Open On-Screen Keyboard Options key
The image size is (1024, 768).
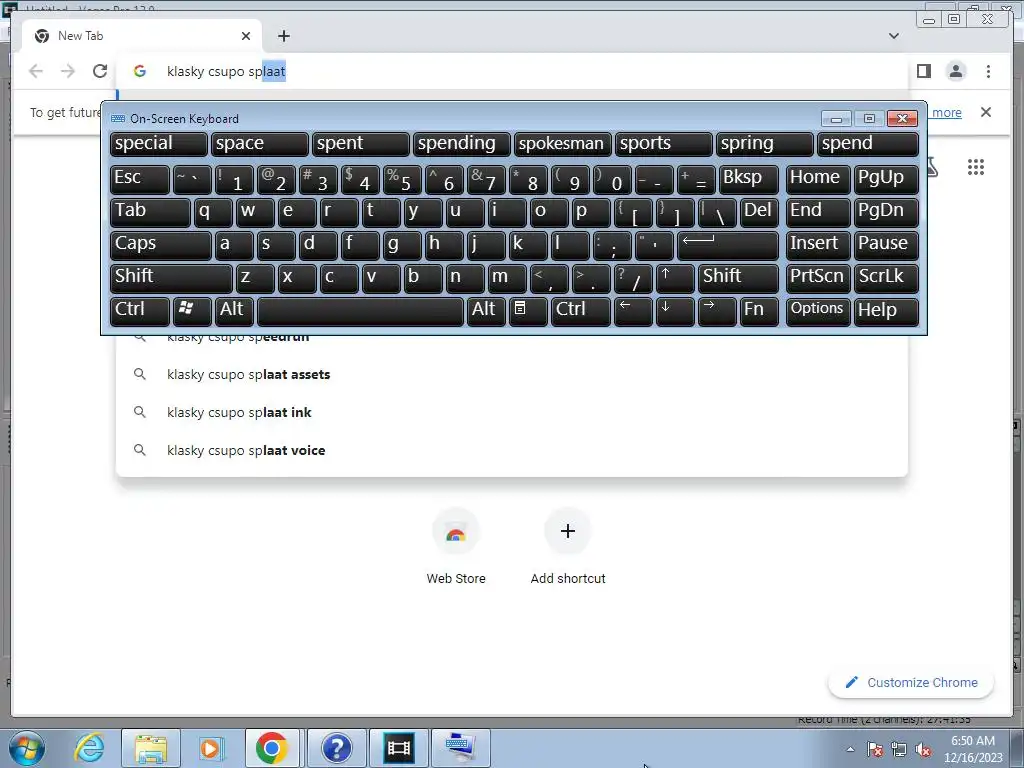(x=818, y=311)
